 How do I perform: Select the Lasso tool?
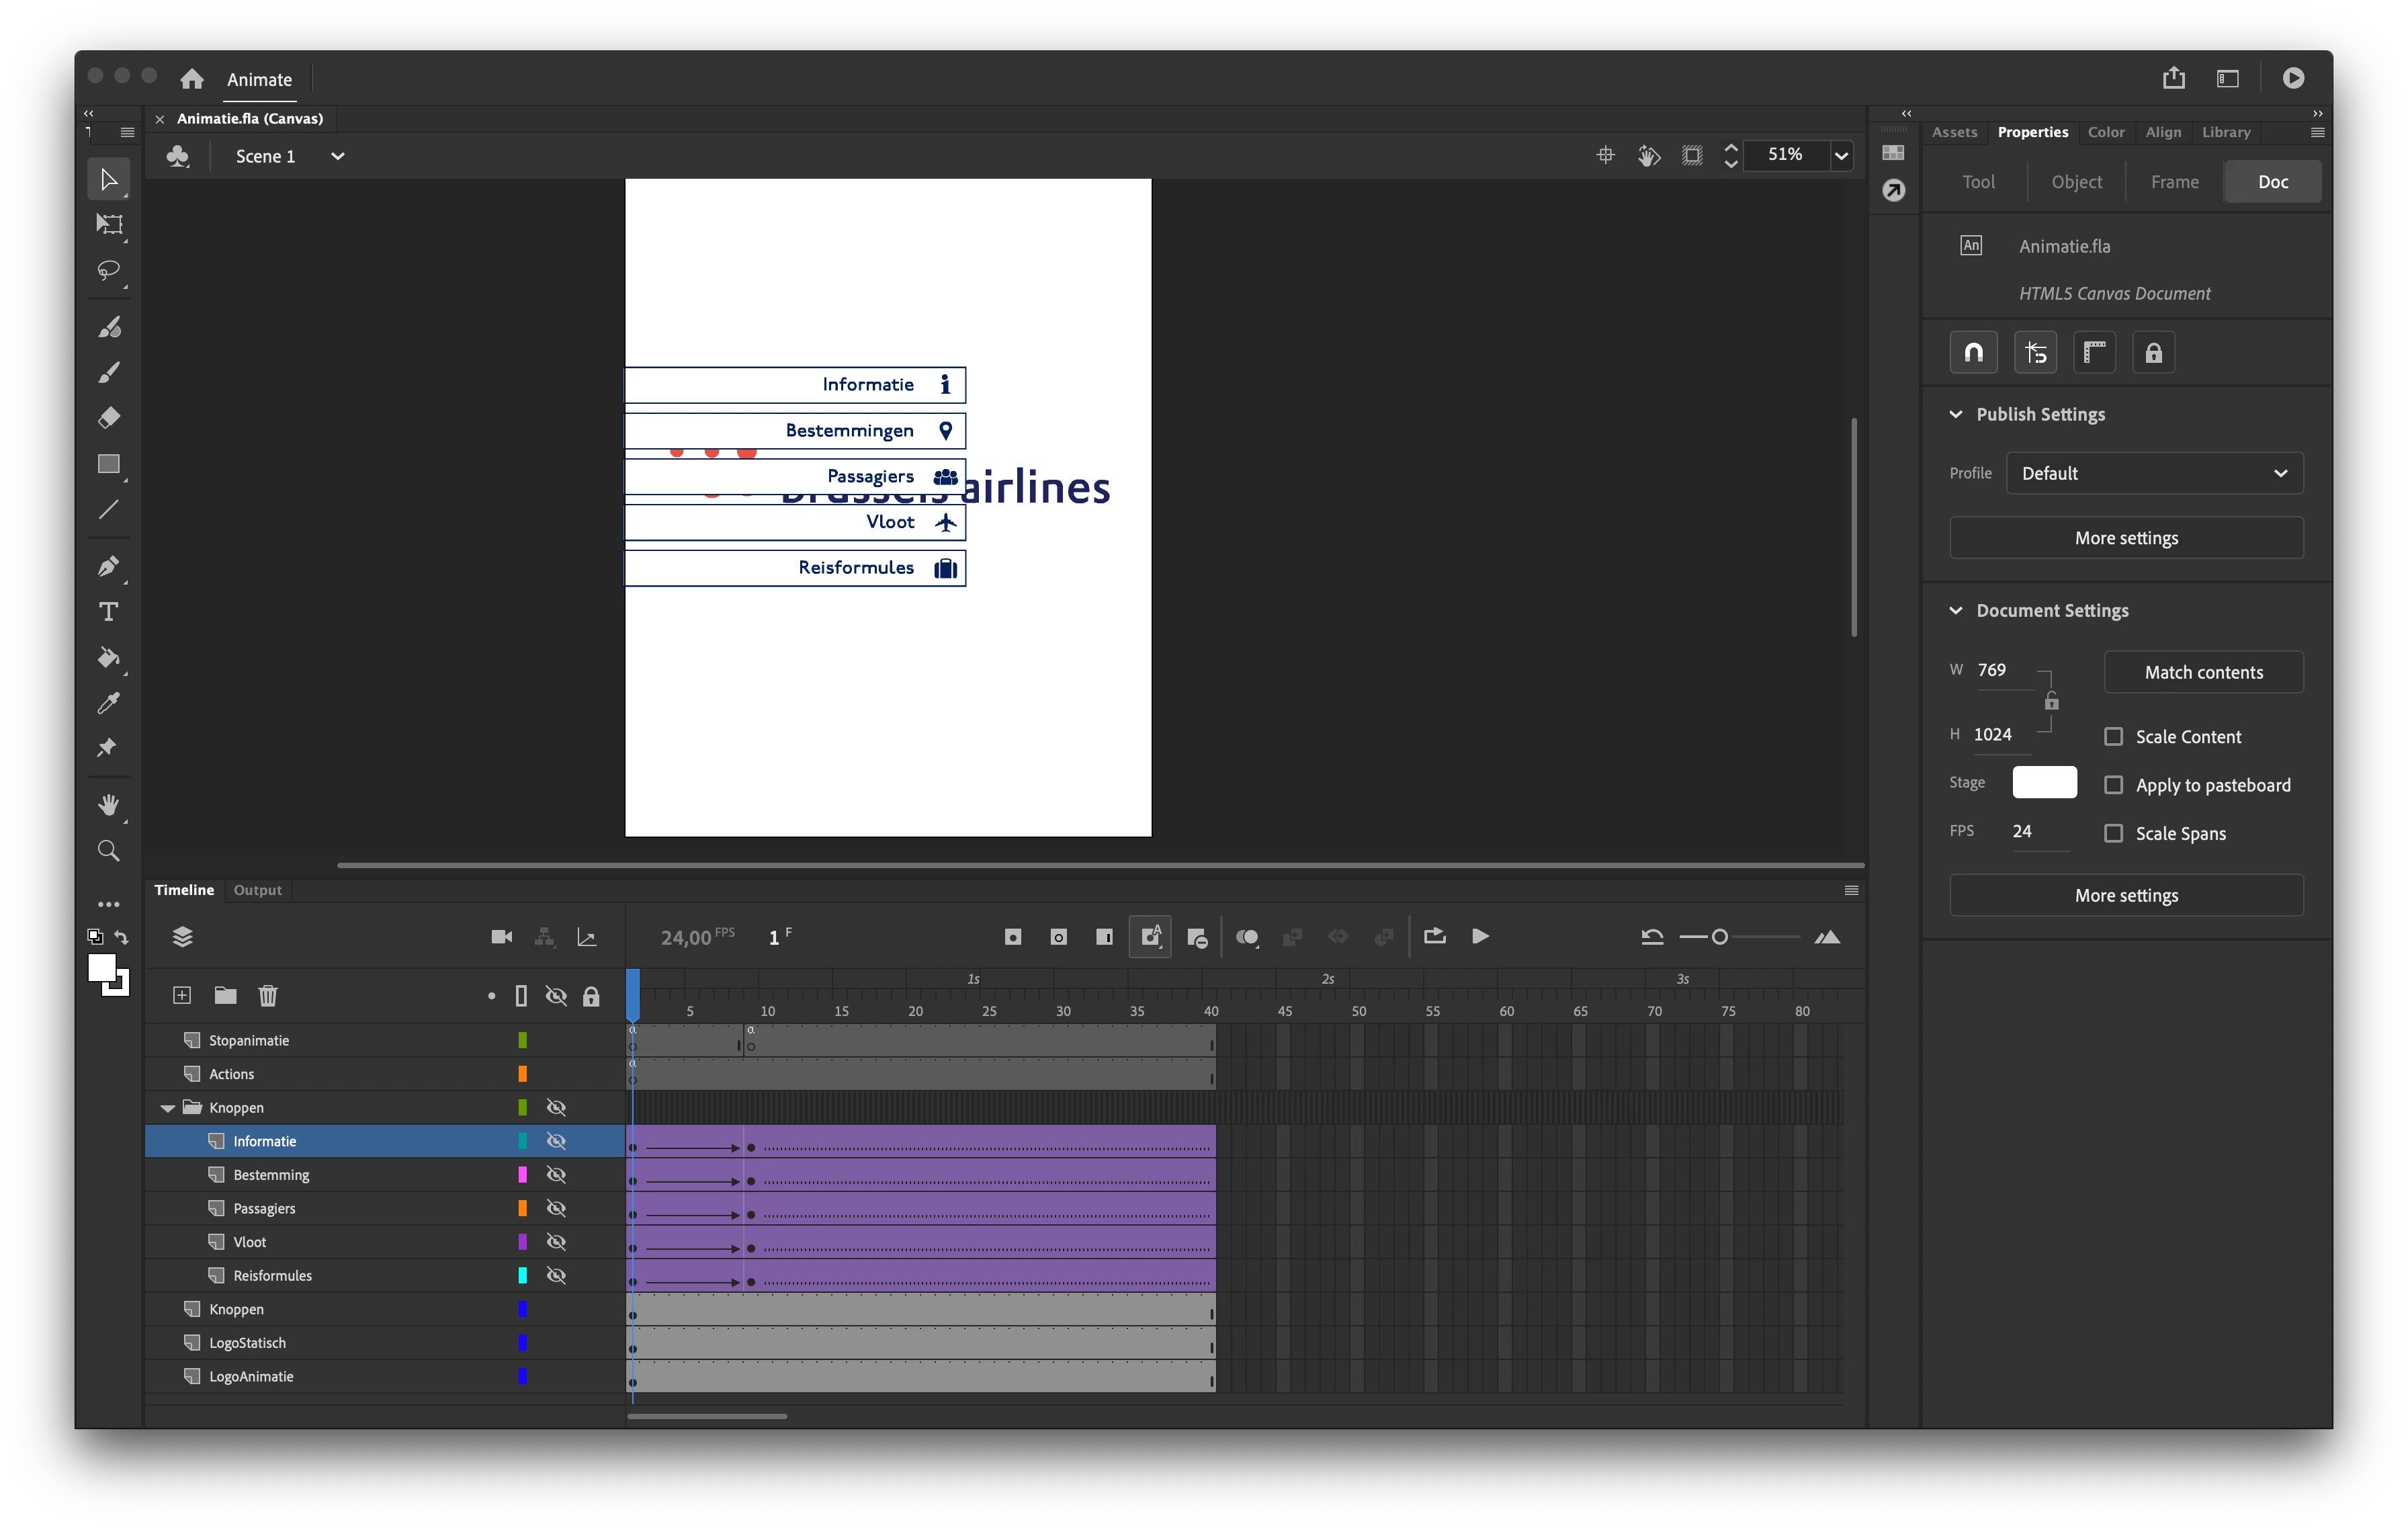(x=108, y=270)
